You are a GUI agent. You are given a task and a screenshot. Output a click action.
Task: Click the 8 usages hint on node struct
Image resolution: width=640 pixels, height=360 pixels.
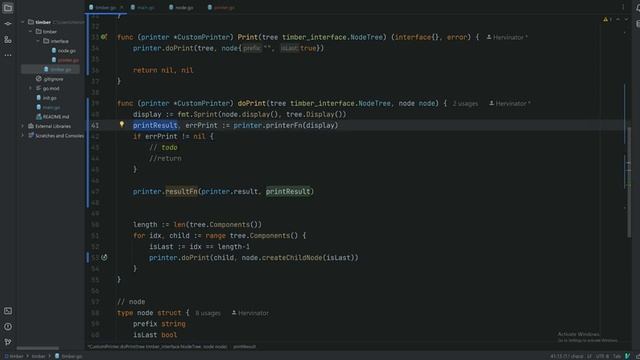tap(208, 313)
